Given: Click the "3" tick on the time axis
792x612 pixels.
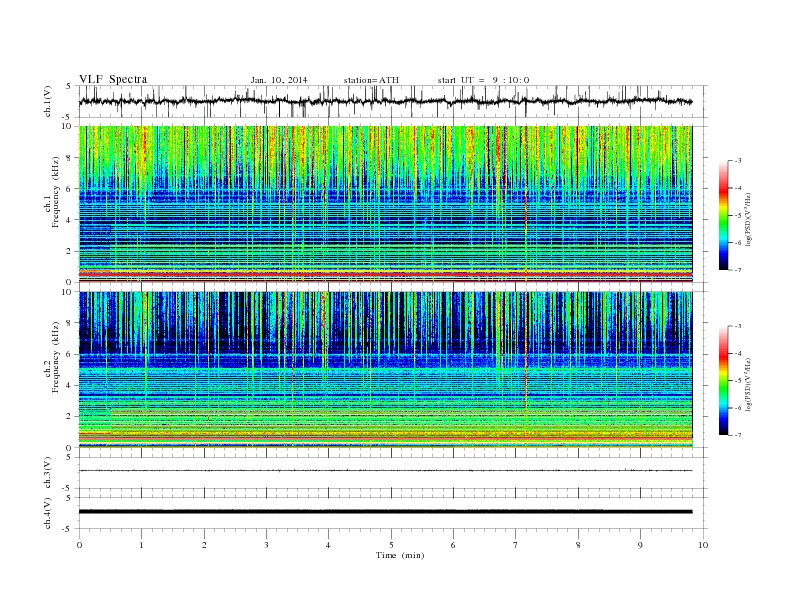Looking at the screenshot, I should point(266,545).
